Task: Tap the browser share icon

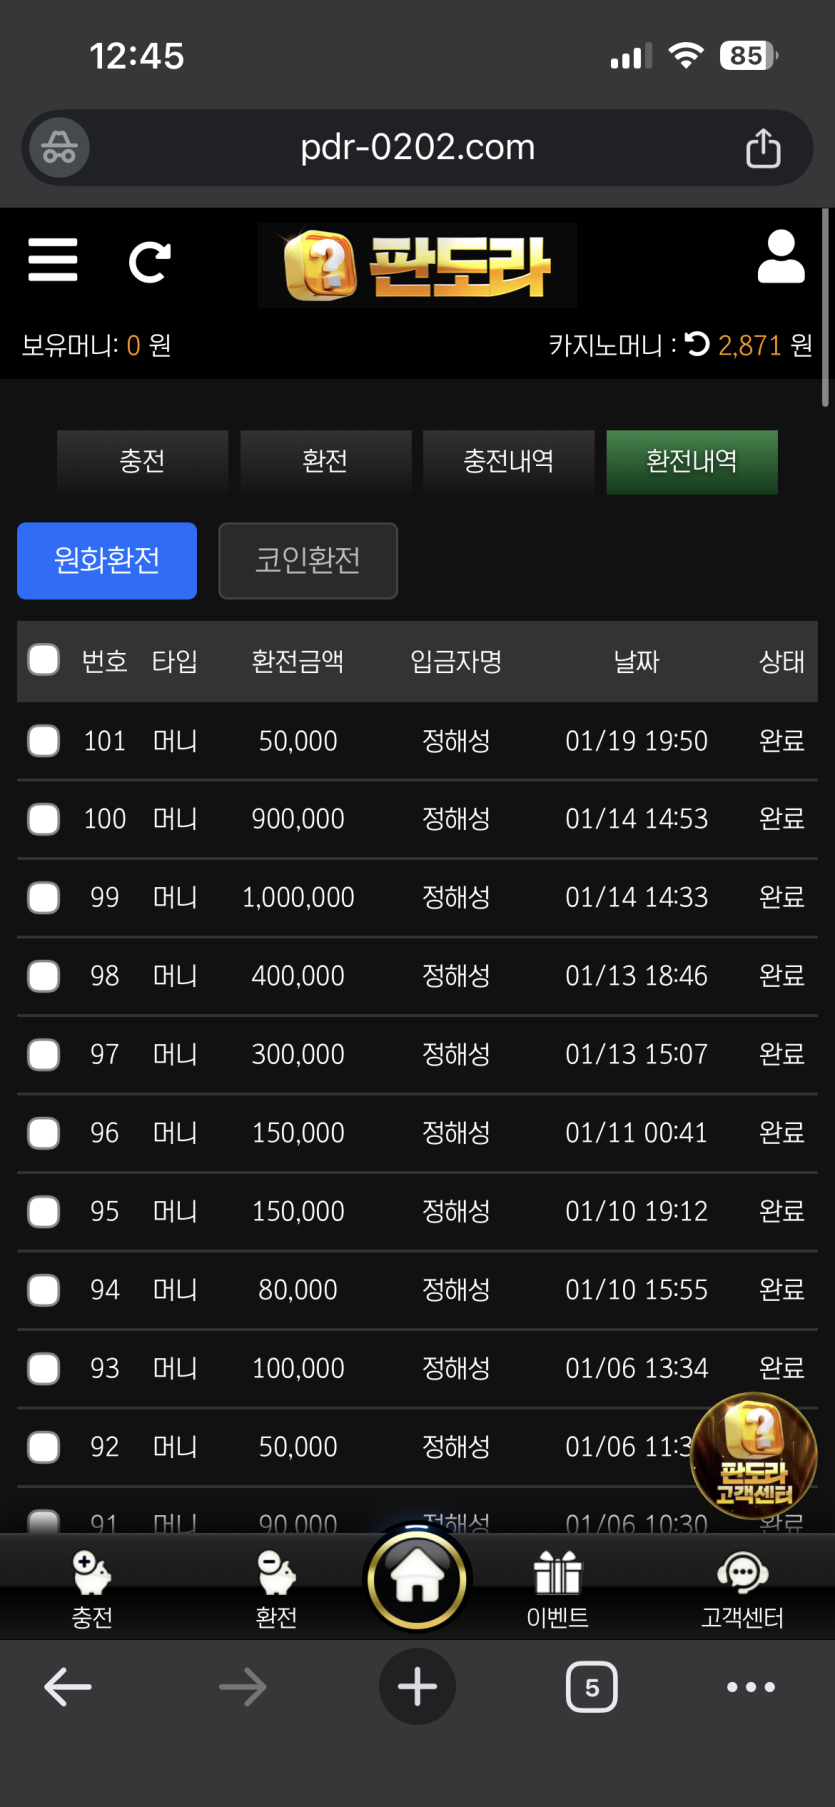Action: (763, 149)
